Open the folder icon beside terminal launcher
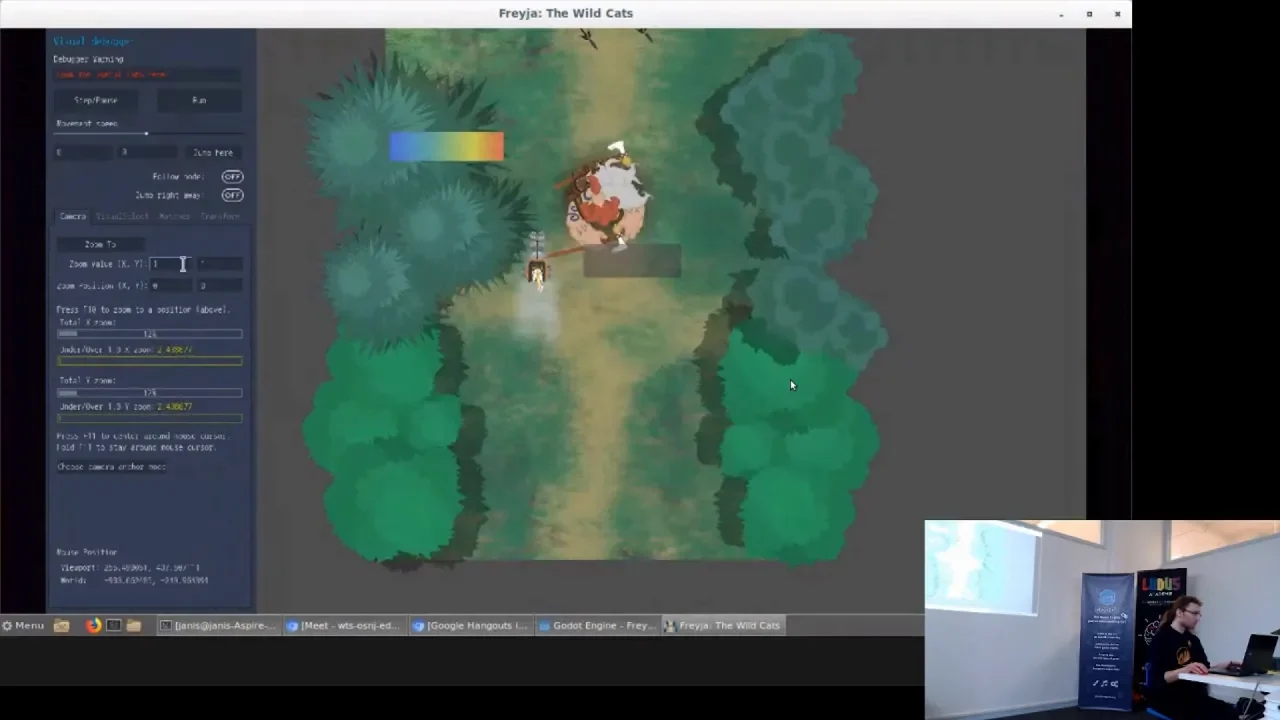This screenshot has width=1280, height=720. tap(134, 625)
